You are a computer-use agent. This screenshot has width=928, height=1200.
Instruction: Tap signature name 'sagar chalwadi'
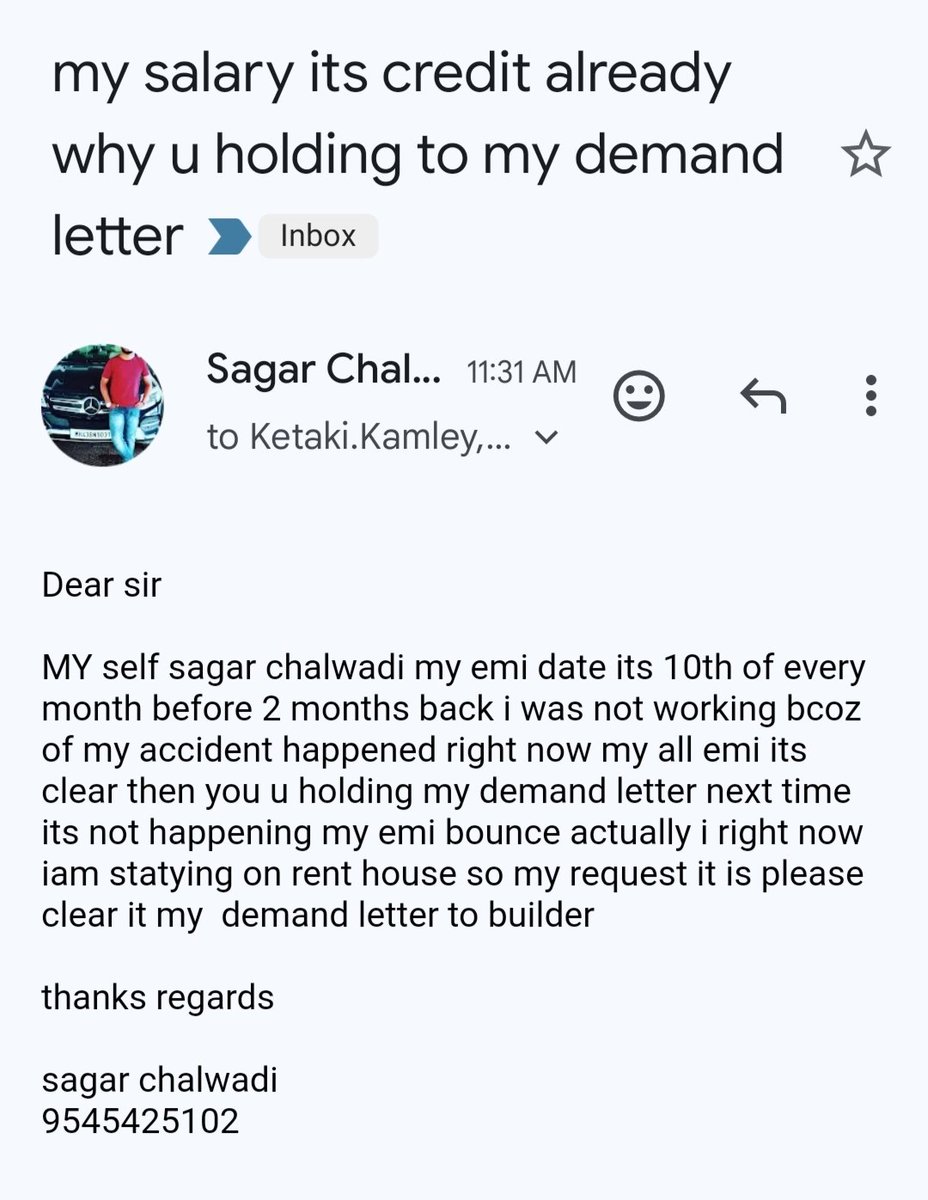click(159, 1080)
